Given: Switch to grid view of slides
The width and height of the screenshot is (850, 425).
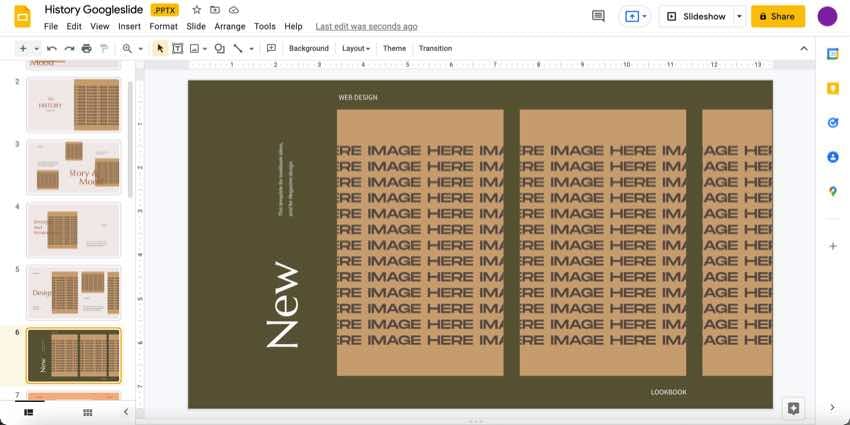Looking at the screenshot, I should pyautogui.click(x=87, y=412).
